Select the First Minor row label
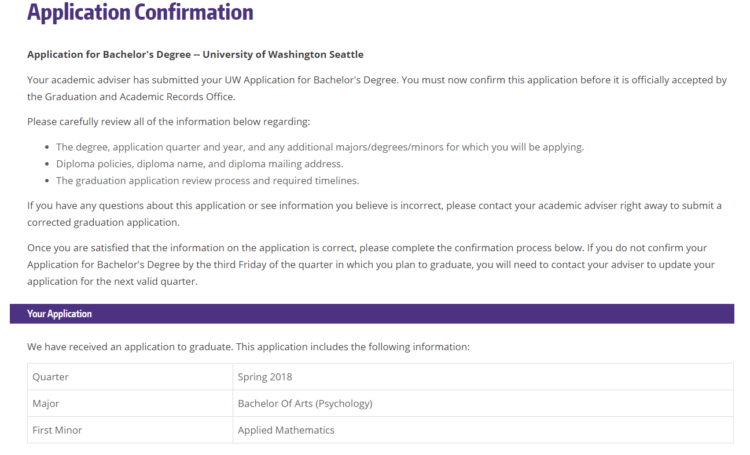 tap(57, 430)
